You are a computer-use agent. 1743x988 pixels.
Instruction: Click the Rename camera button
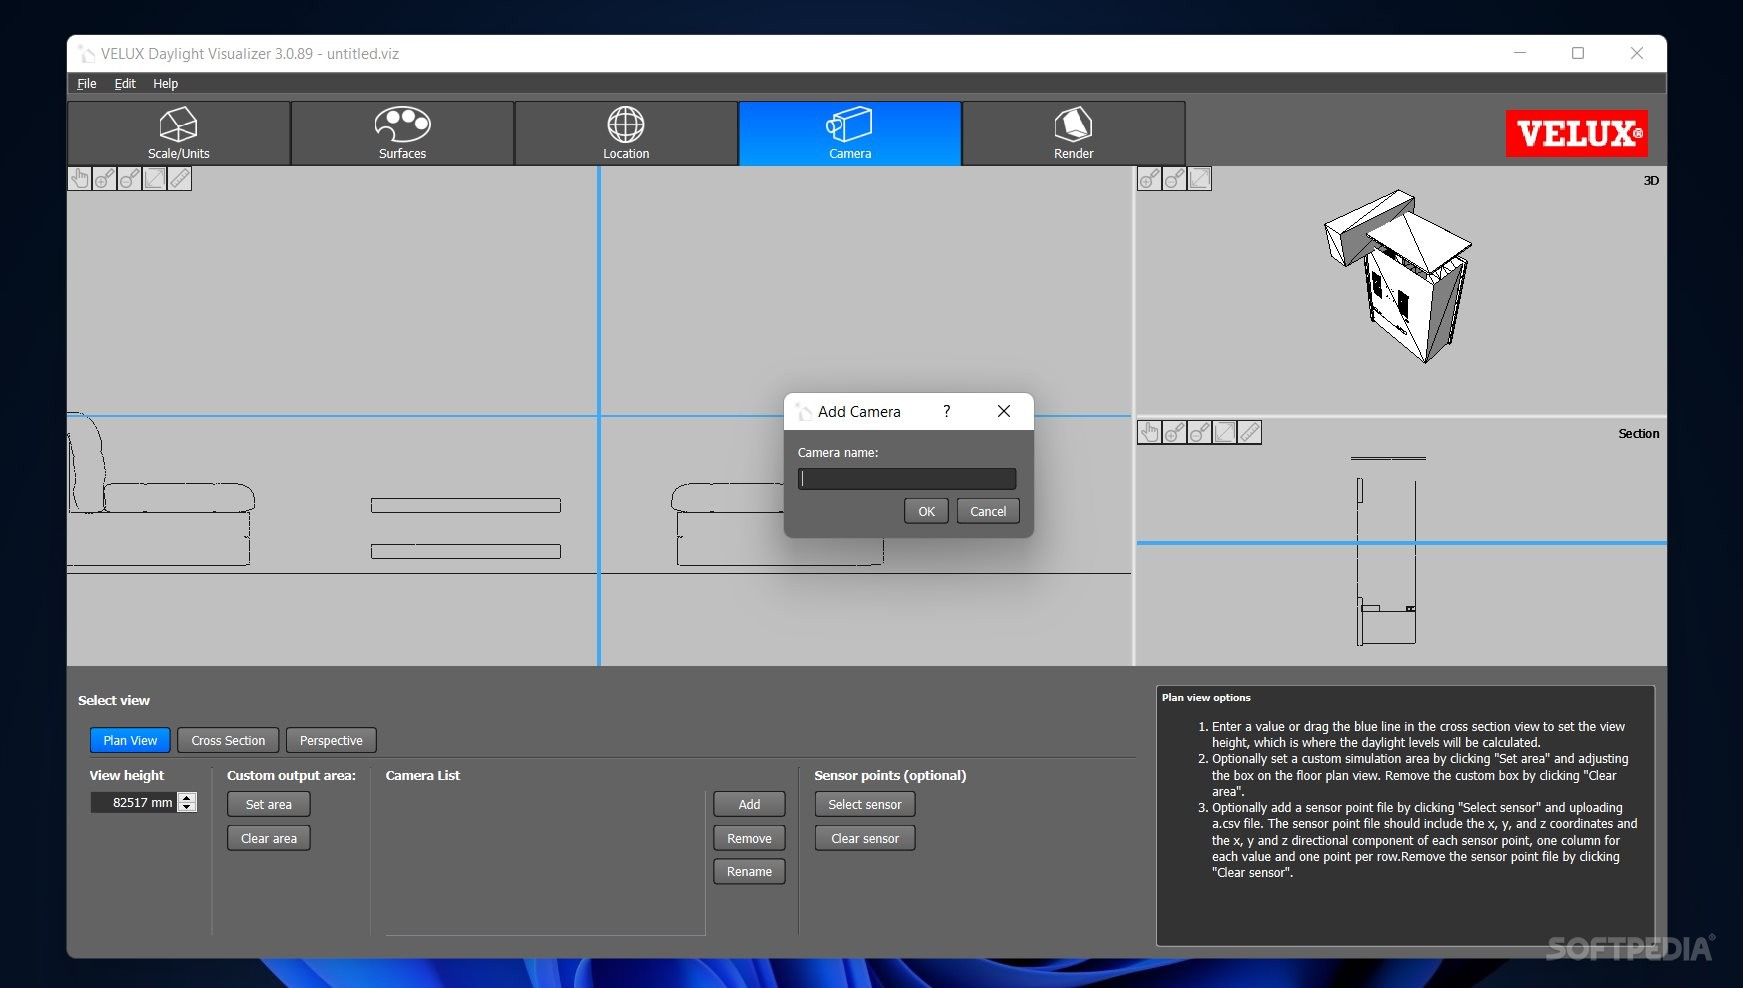point(749,871)
